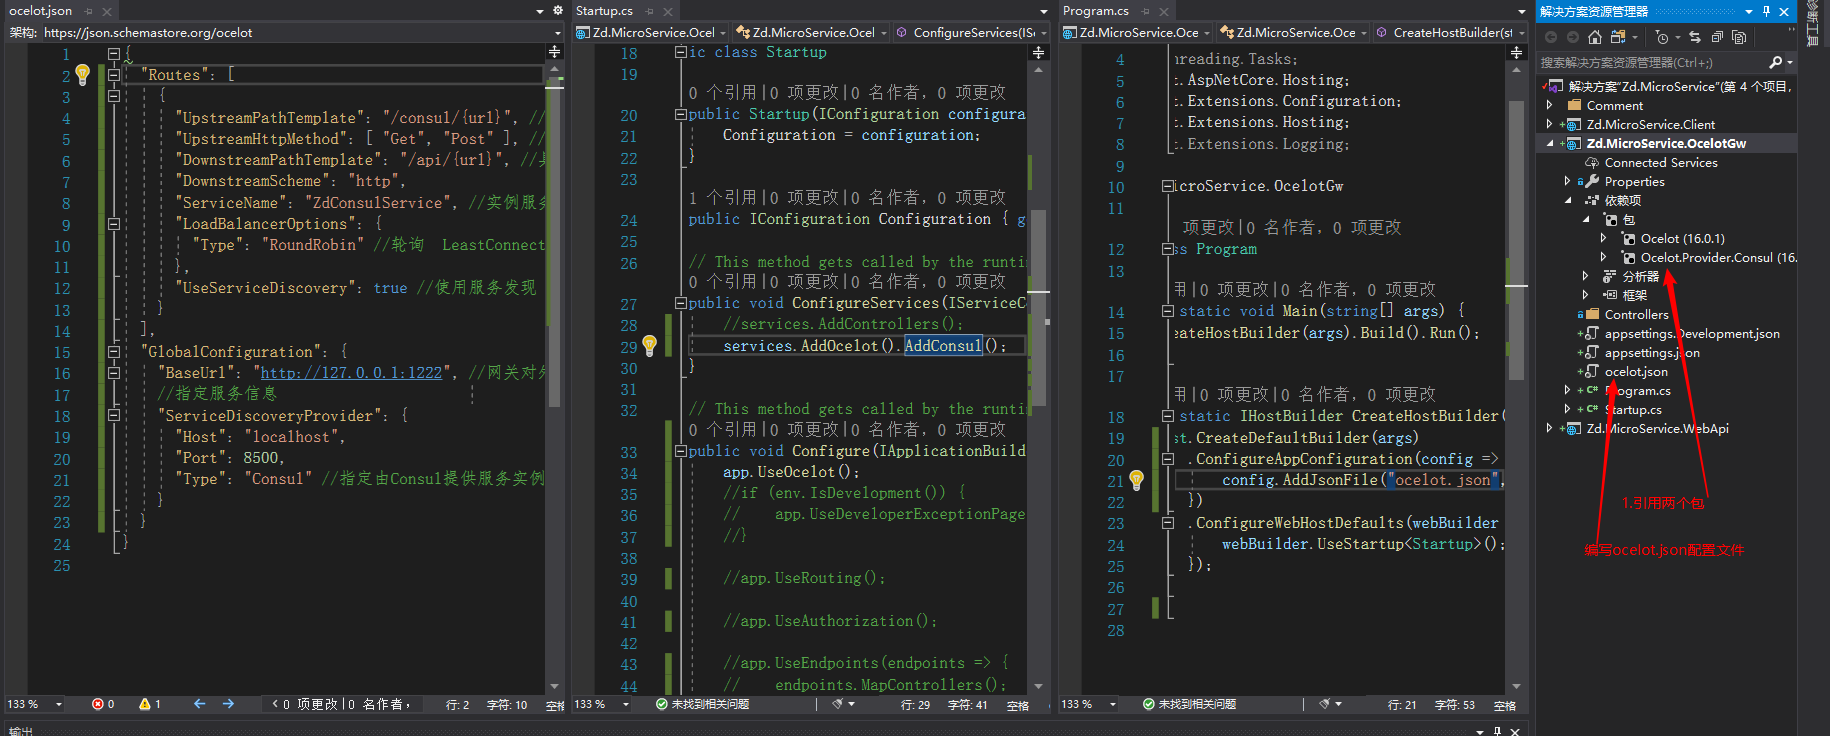Image resolution: width=1830 pixels, height=736 pixels.
Task: Switch to the ocelot.json tab
Action: 40,11
